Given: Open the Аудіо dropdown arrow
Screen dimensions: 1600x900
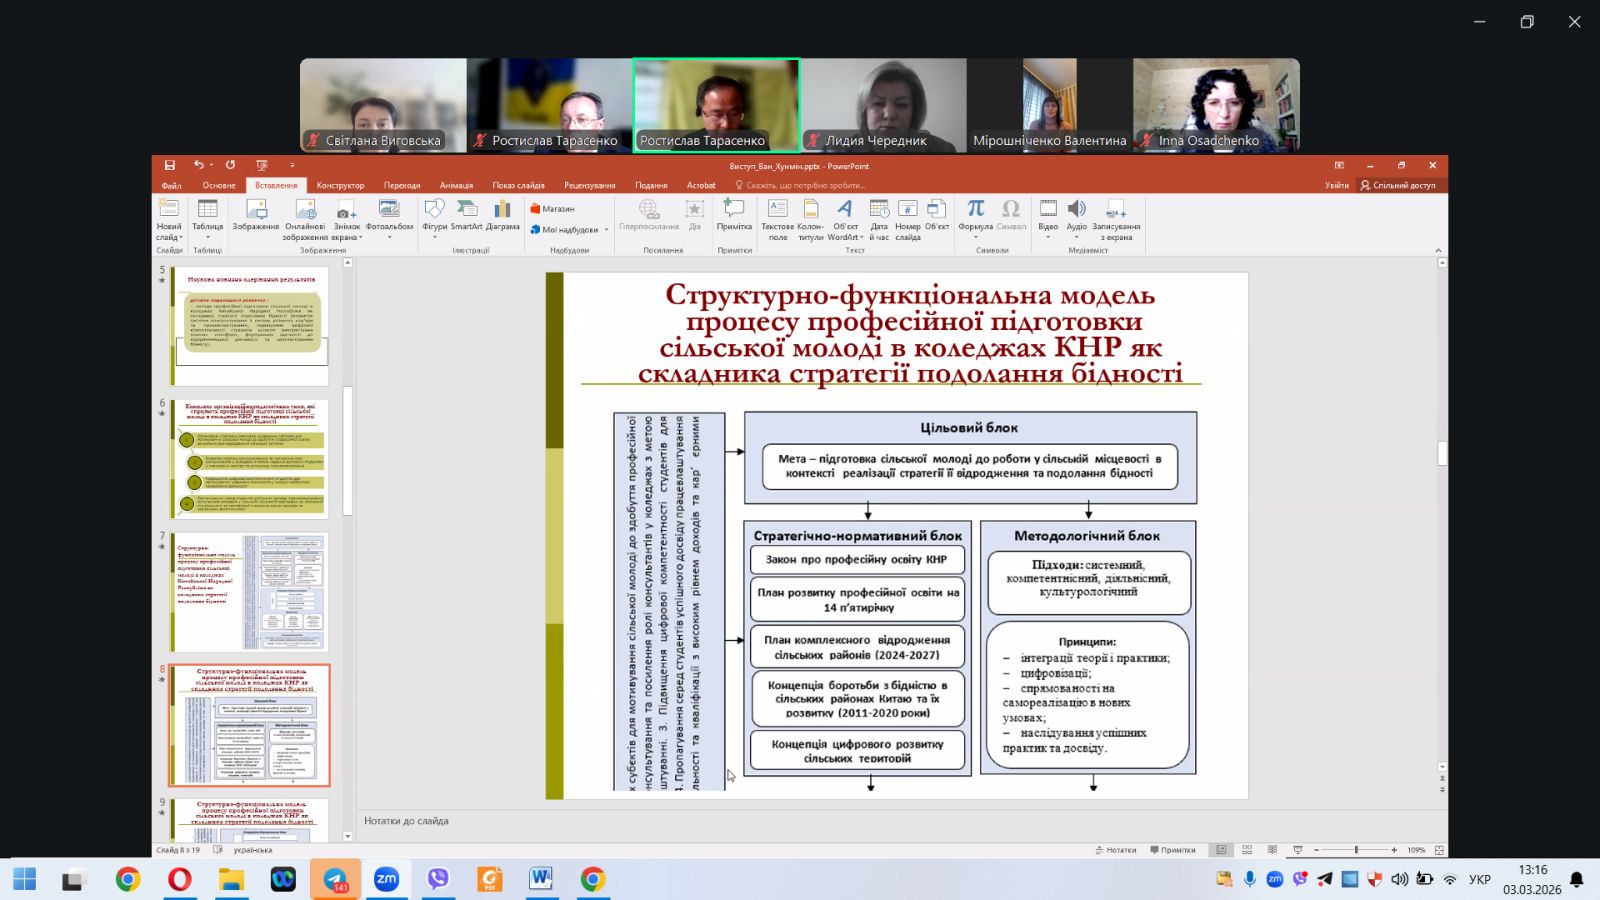Looking at the screenshot, I should pos(1076,238).
